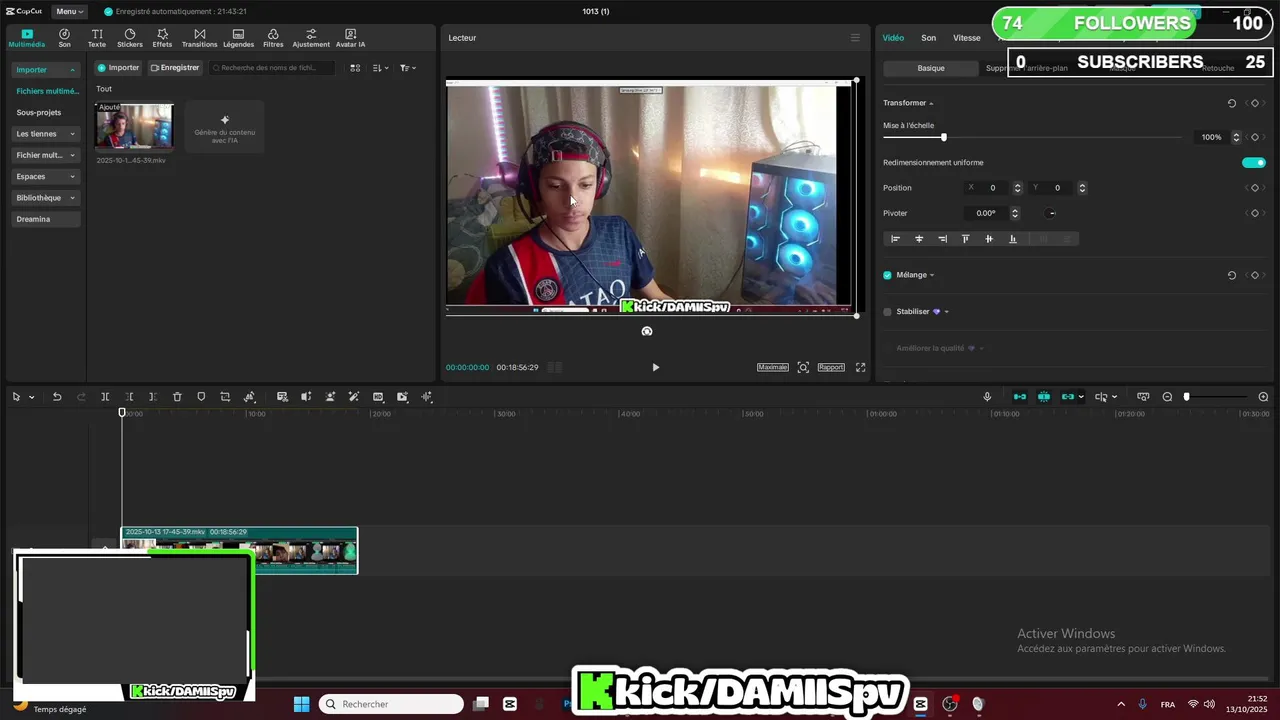Select Sous-projets in sidebar
This screenshot has width=1280, height=720.
coord(39,113)
